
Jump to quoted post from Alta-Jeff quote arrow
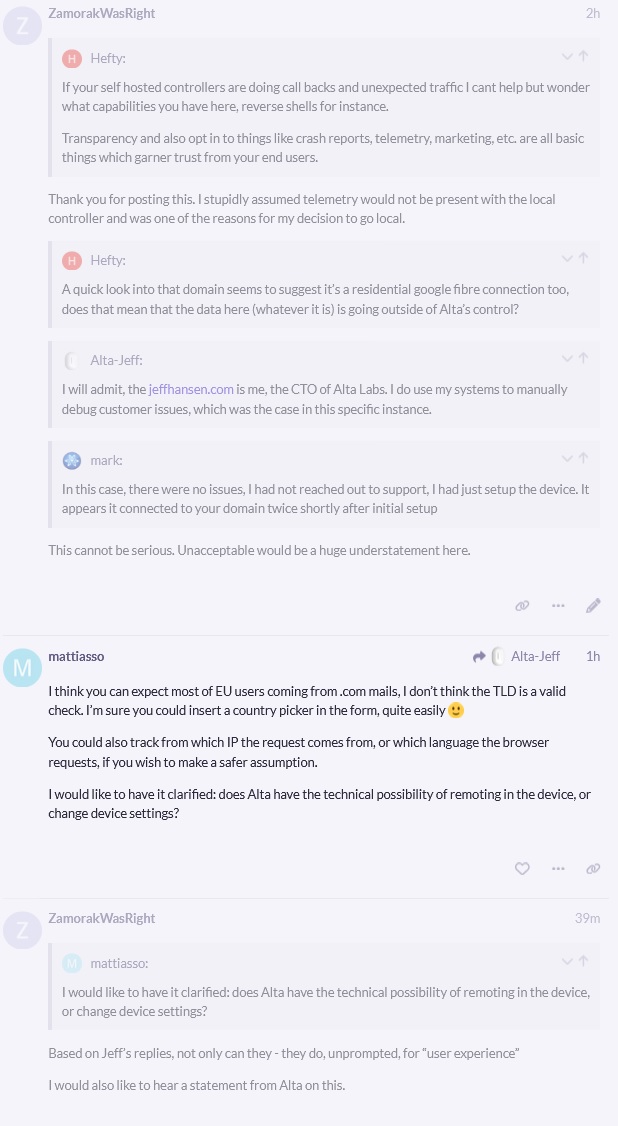[583, 359]
